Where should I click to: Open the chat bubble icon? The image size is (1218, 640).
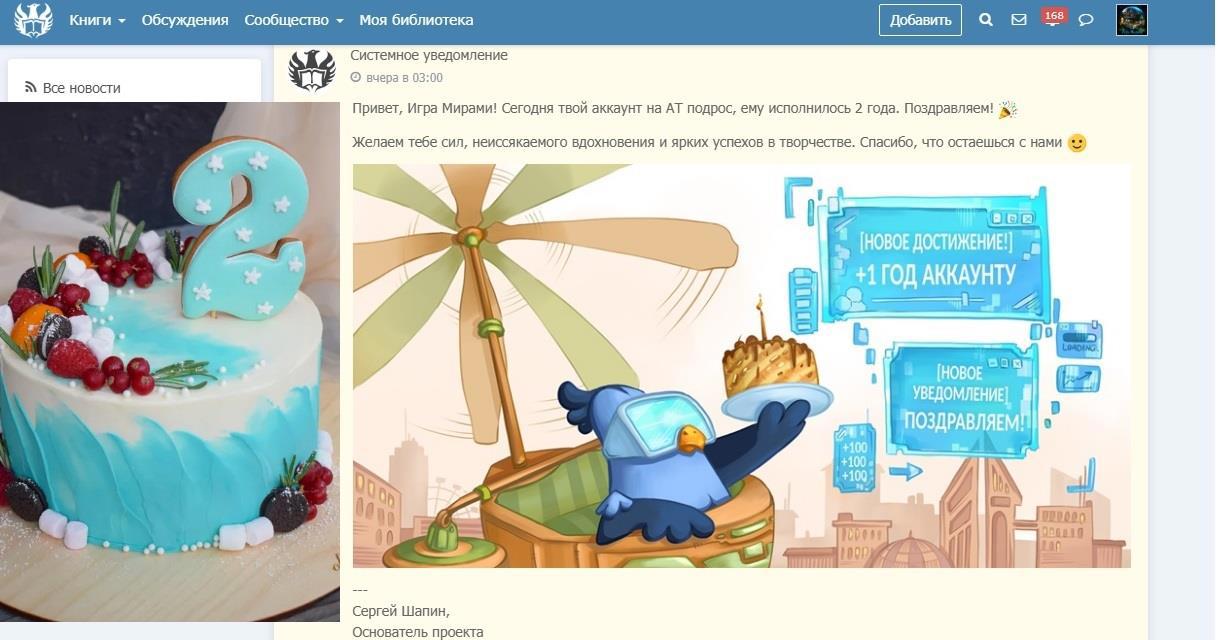(1086, 20)
